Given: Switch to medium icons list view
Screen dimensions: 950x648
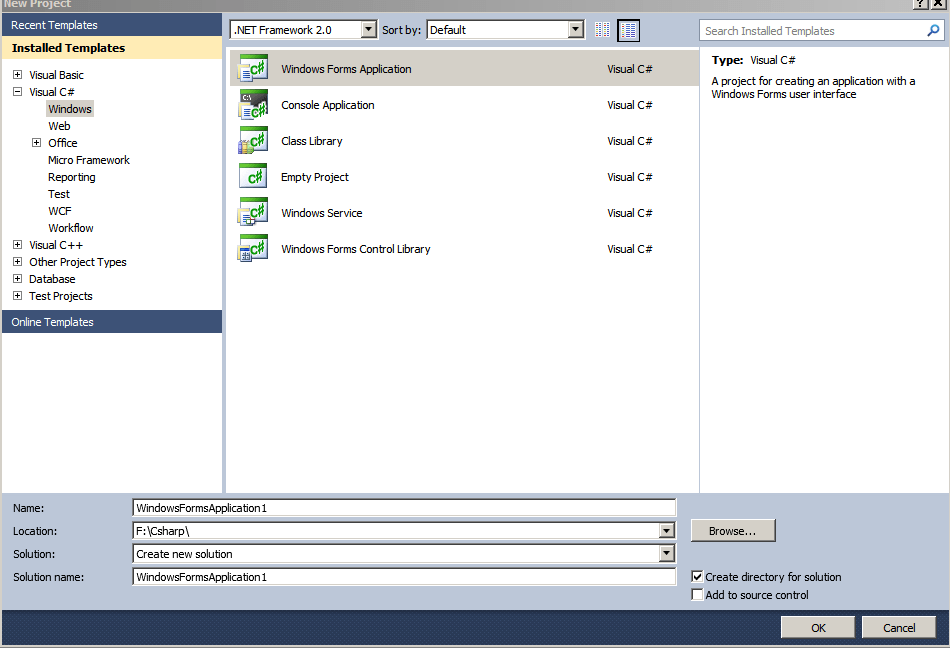Looking at the screenshot, I should click(x=628, y=30).
